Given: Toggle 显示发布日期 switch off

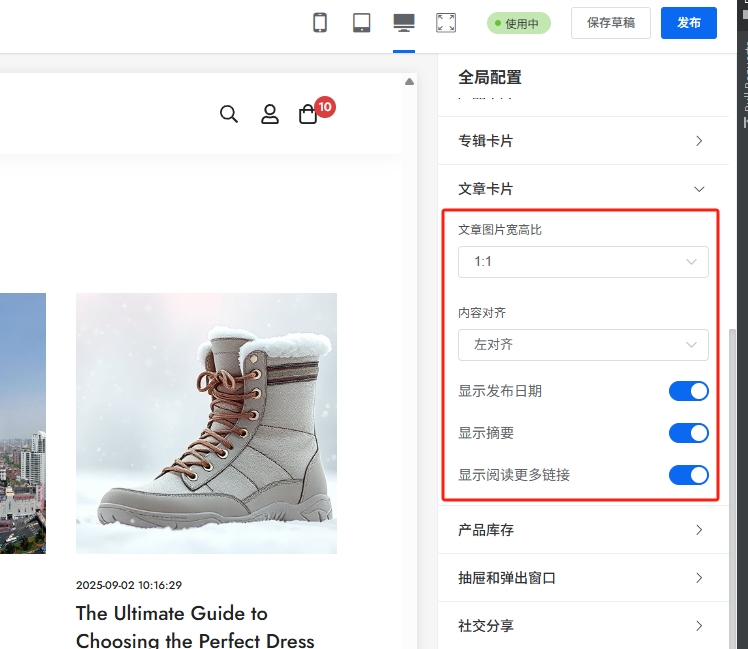Looking at the screenshot, I should click(688, 391).
